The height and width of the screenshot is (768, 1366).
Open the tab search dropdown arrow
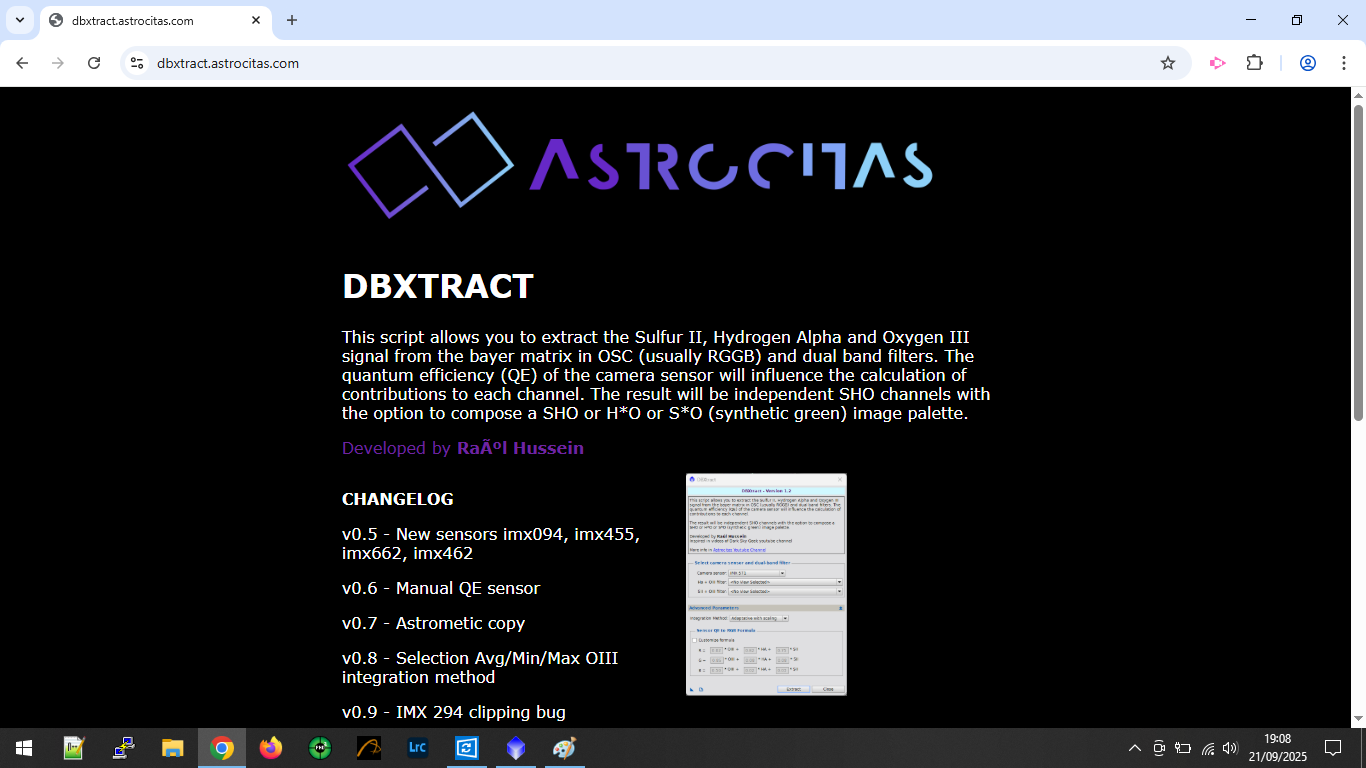(19, 20)
